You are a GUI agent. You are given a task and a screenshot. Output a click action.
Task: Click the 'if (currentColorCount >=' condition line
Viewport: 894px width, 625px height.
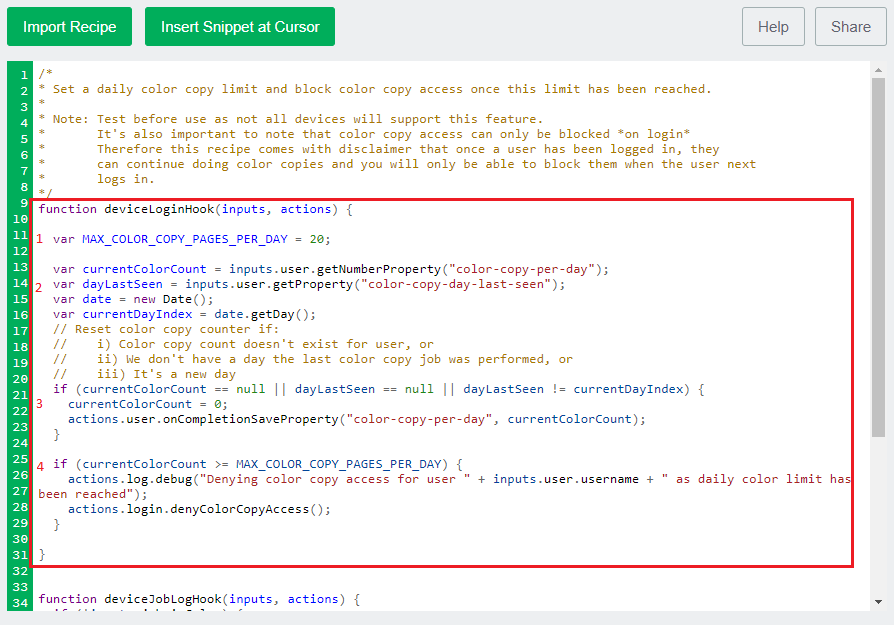pyautogui.click(x=258, y=464)
